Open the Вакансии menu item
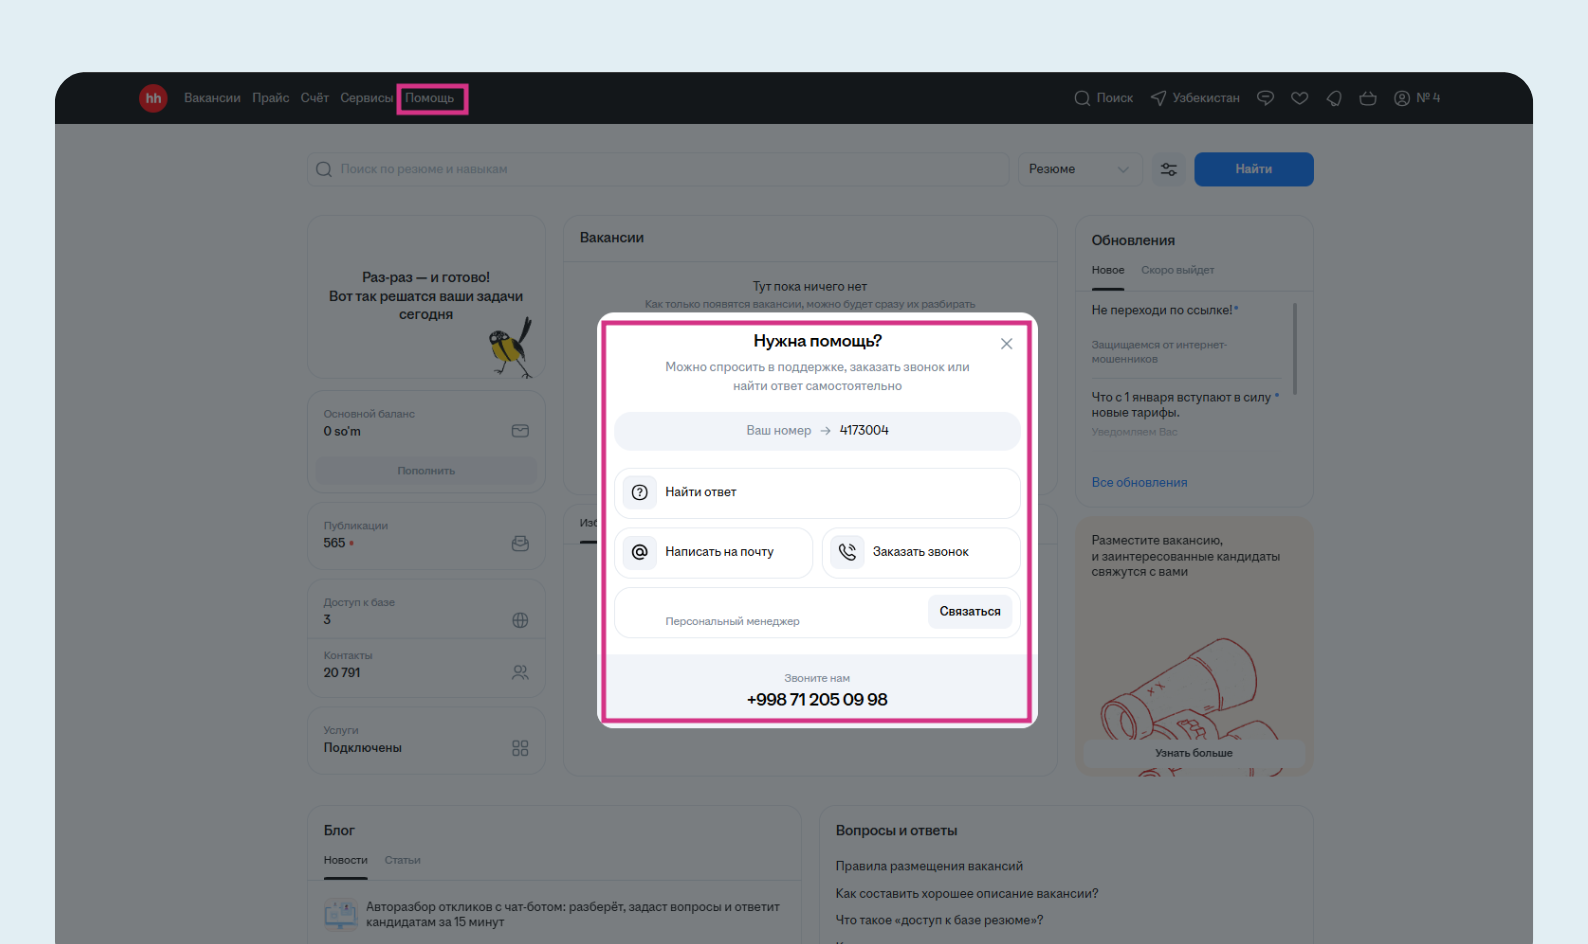This screenshot has width=1588, height=944. click(212, 98)
